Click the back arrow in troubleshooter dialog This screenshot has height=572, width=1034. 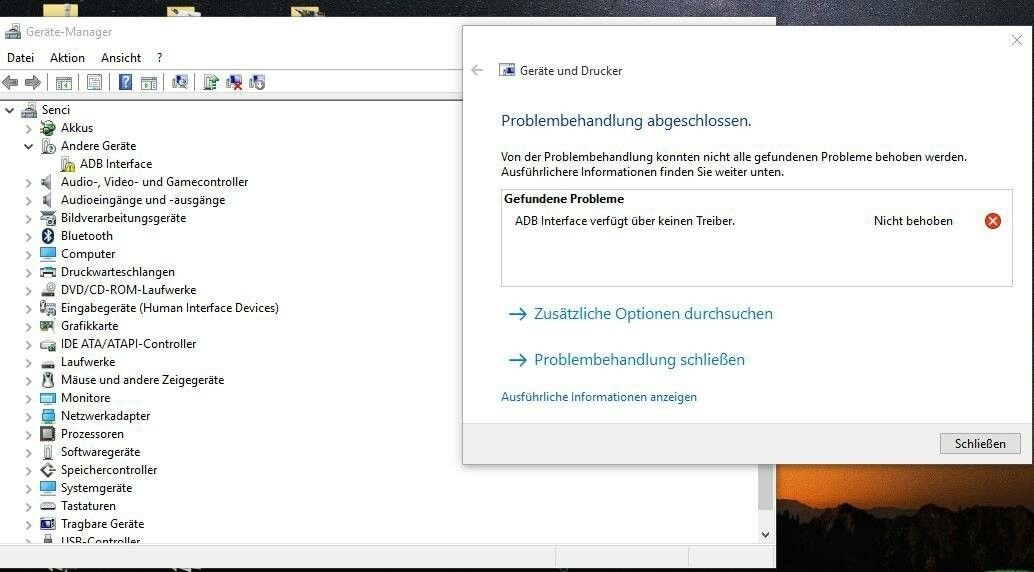[477, 70]
